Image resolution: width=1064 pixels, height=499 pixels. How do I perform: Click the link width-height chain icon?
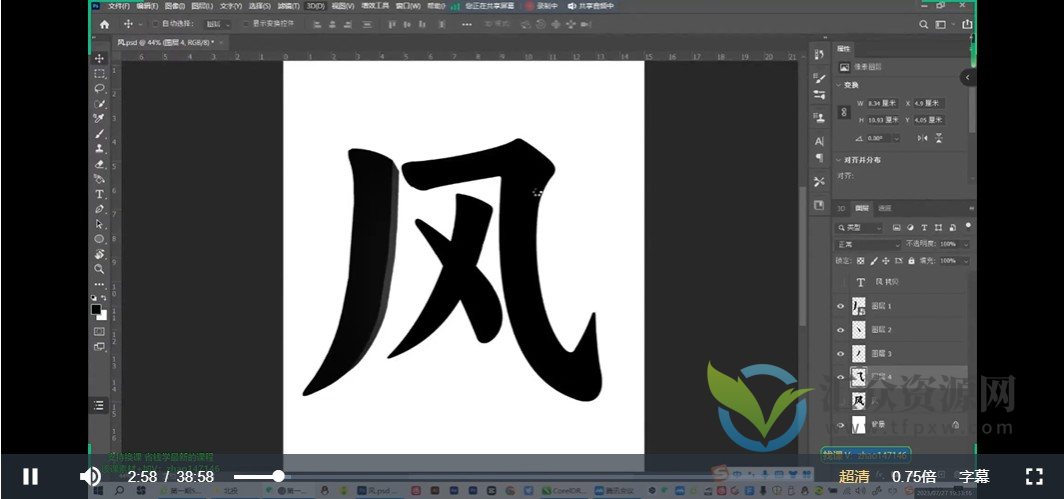844,111
